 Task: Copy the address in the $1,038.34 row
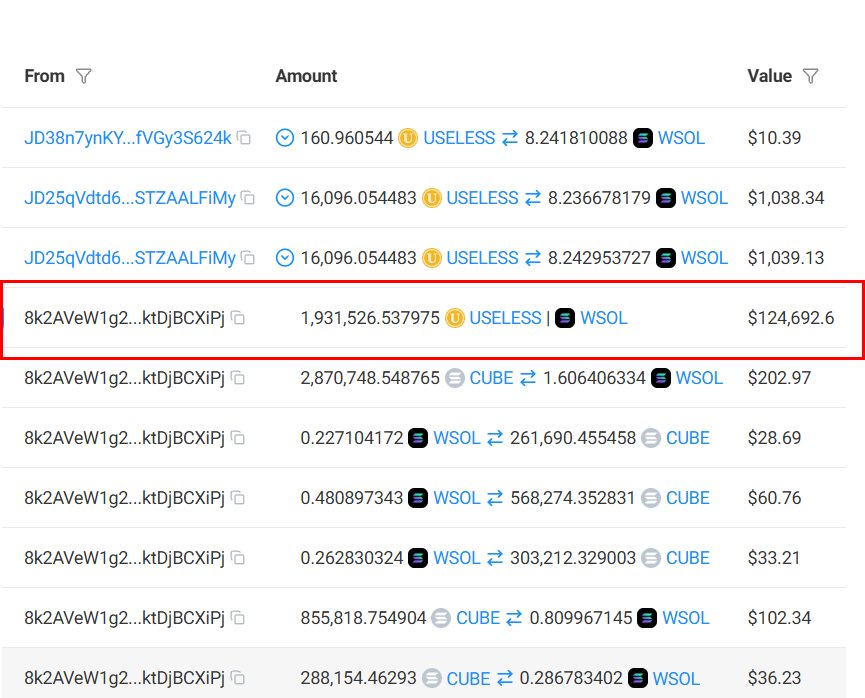pyautogui.click(x=248, y=198)
